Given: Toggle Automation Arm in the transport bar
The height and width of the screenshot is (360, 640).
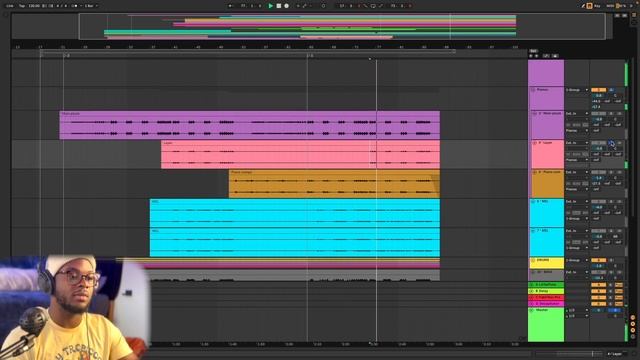Looking at the screenshot, I should (x=304, y=6).
